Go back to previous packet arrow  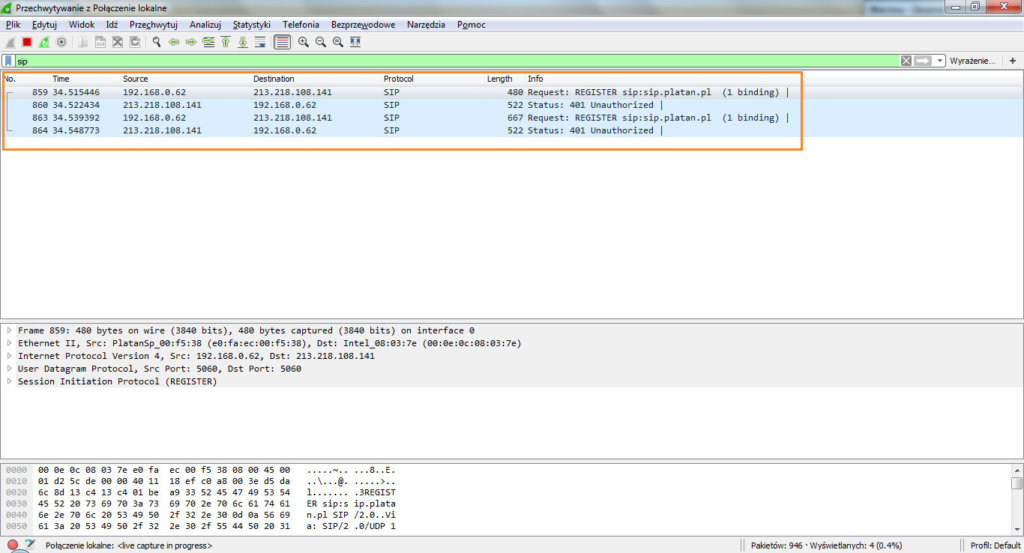pos(174,42)
